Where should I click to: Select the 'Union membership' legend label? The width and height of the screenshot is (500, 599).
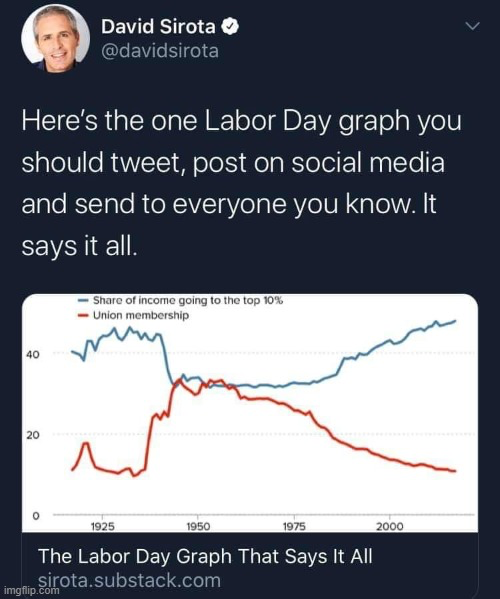click(x=141, y=316)
